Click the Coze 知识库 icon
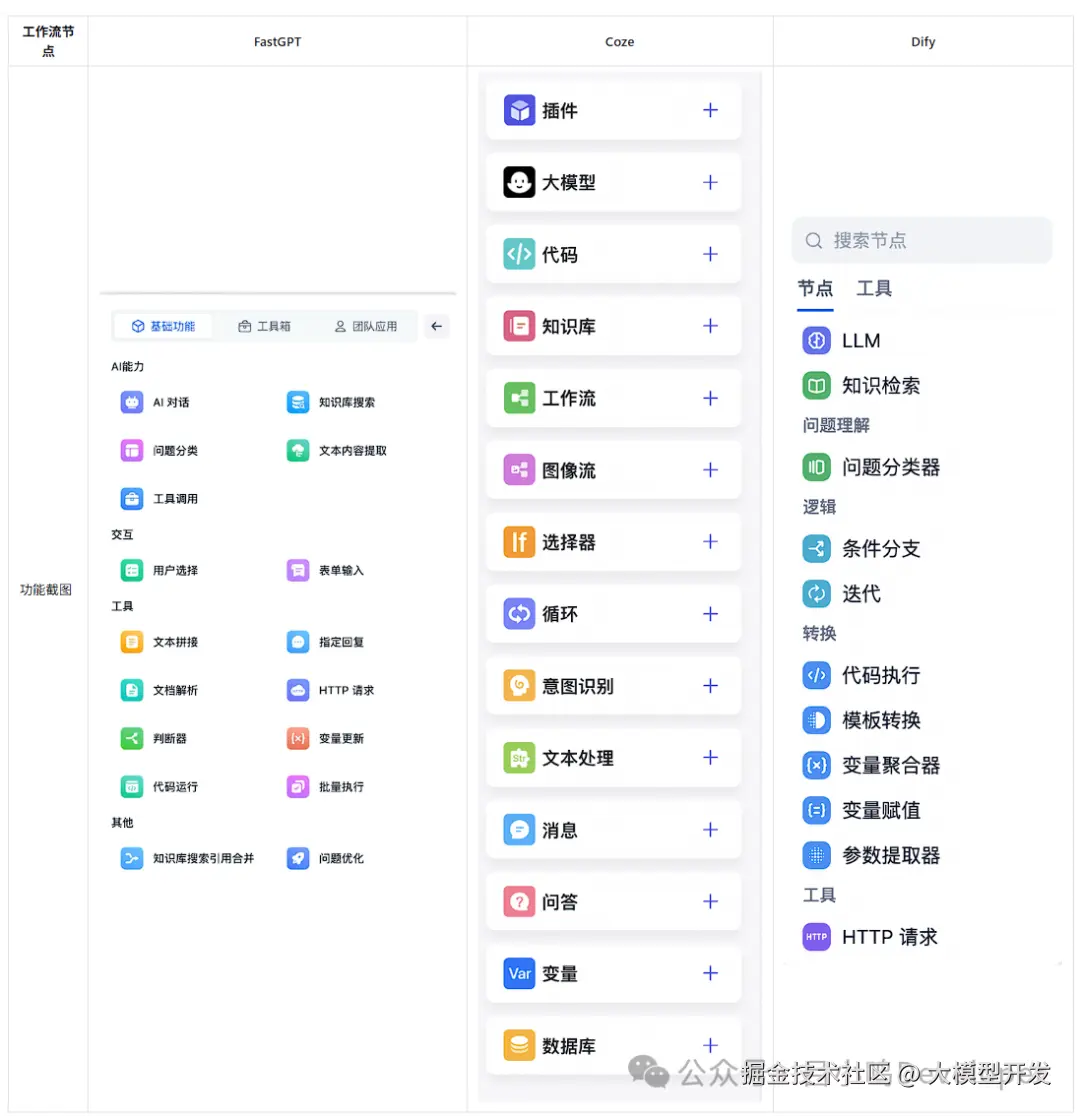Image resolution: width=1080 pixels, height=1116 pixels. click(519, 326)
